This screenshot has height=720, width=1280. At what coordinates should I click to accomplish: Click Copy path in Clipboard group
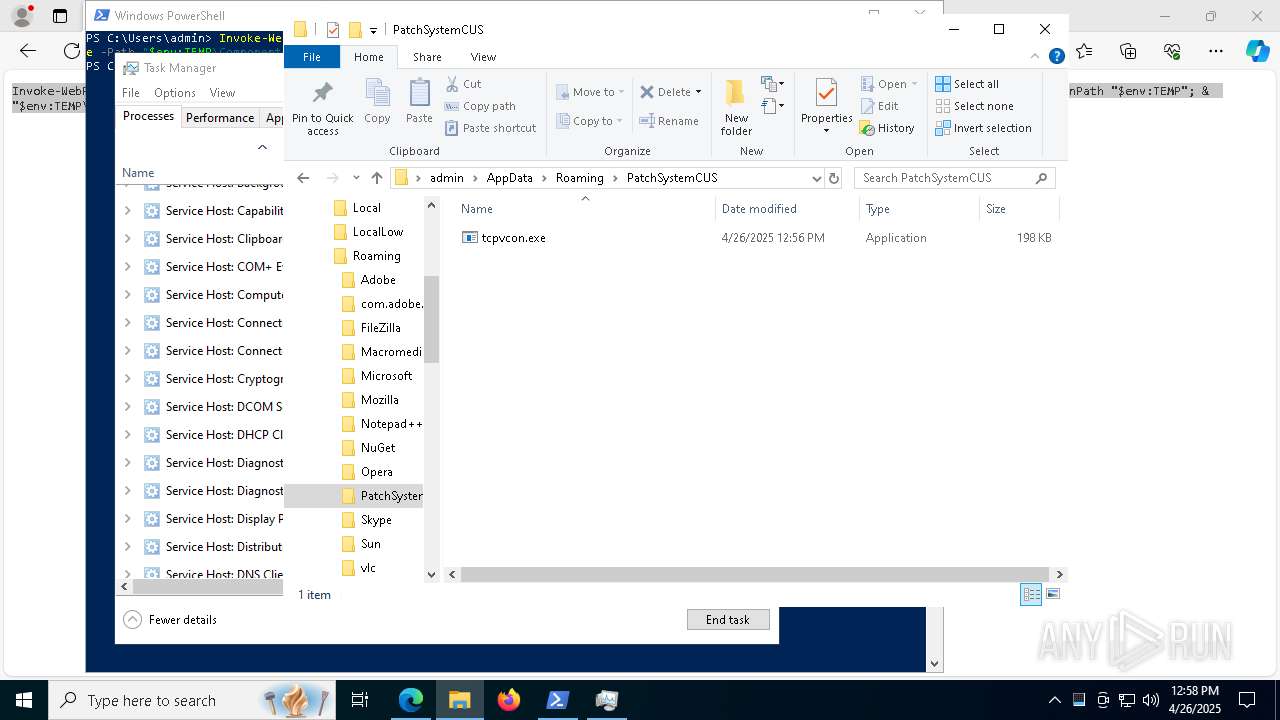pyautogui.click(x=480, y=106)
